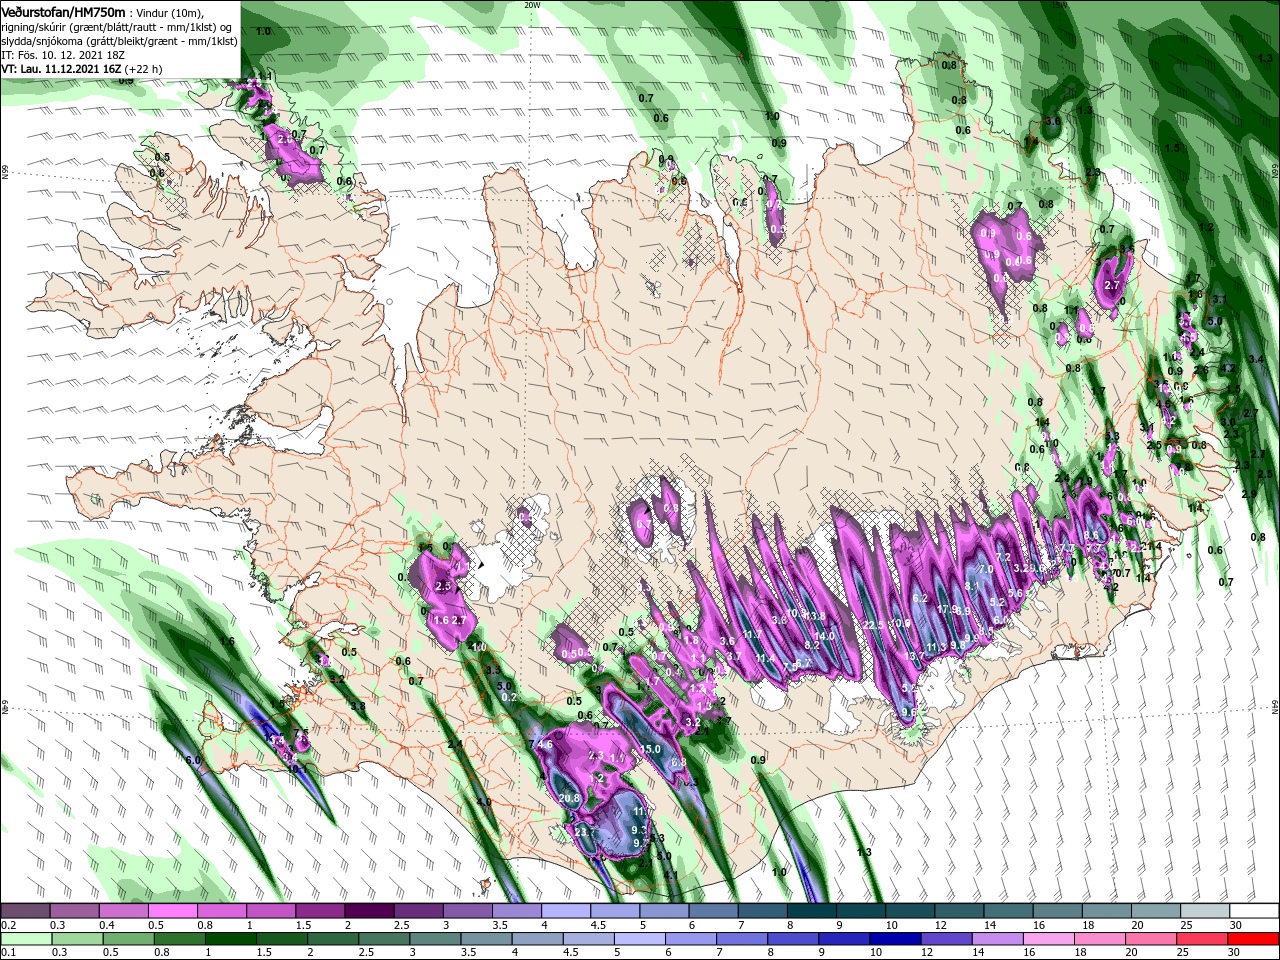Pick the grey-blue 3.5–4 rain legend swatch
This screenshot has height=960, width=1280.
click(486, 939)
